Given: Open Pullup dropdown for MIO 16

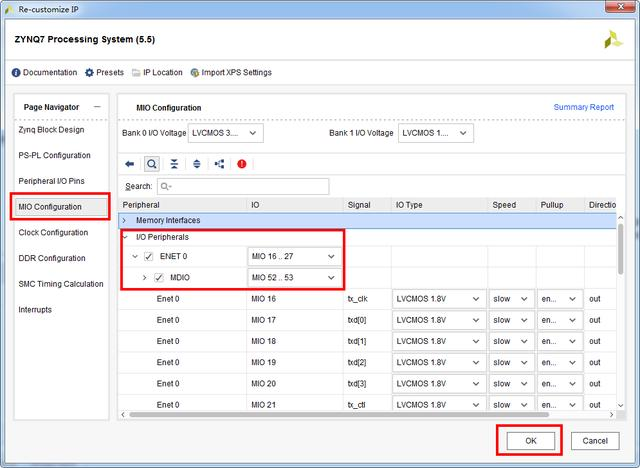Looking at the screenshot, I should pos(560,299).
